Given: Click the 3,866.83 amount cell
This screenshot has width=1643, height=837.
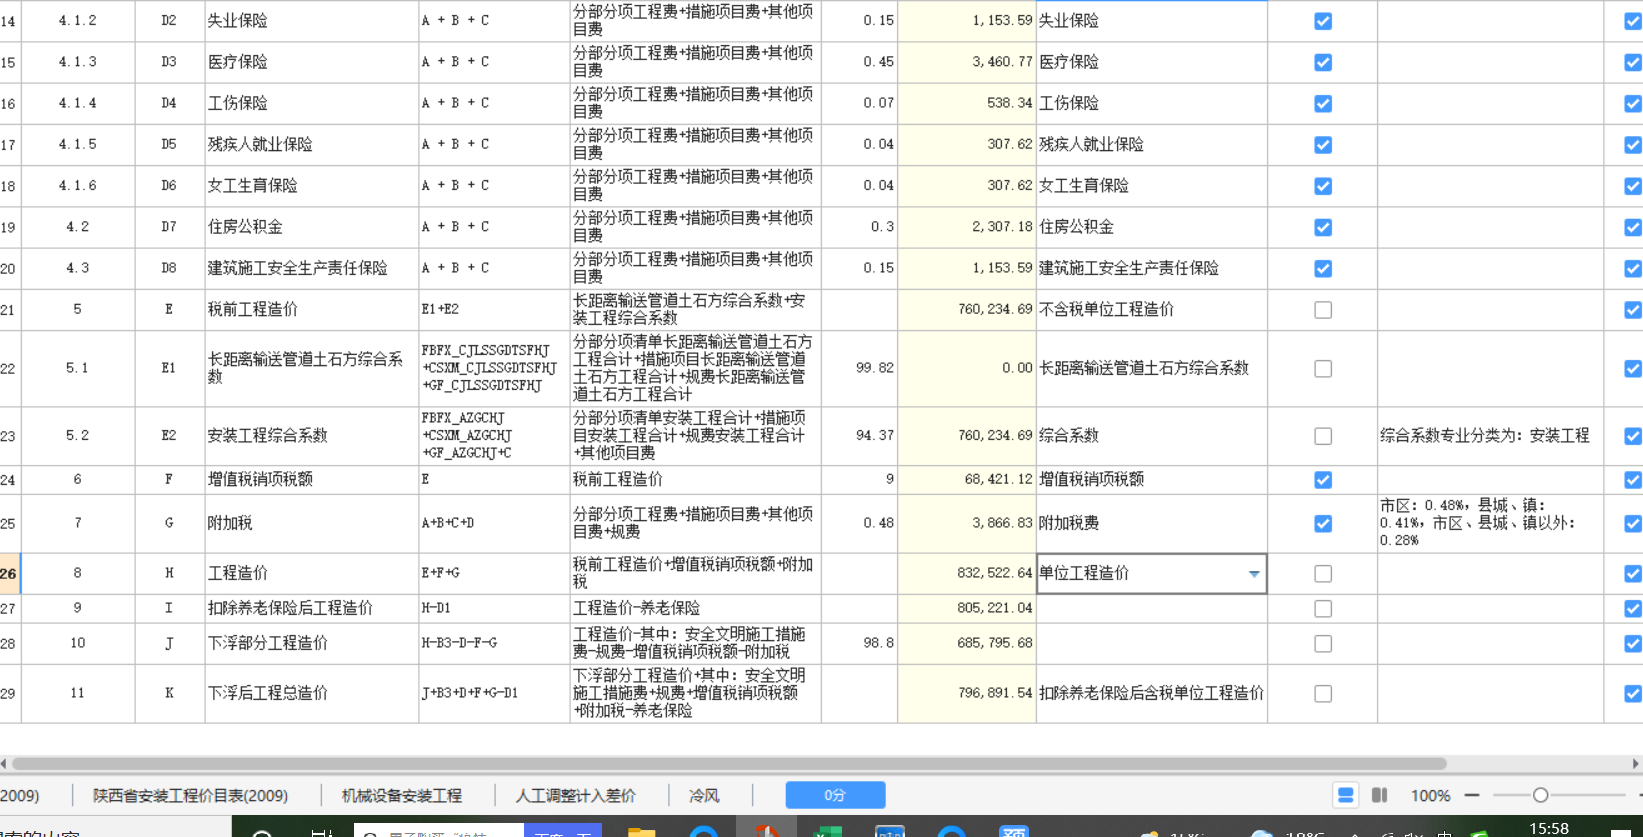Looking at the screenshot, I should pos(967,524).
